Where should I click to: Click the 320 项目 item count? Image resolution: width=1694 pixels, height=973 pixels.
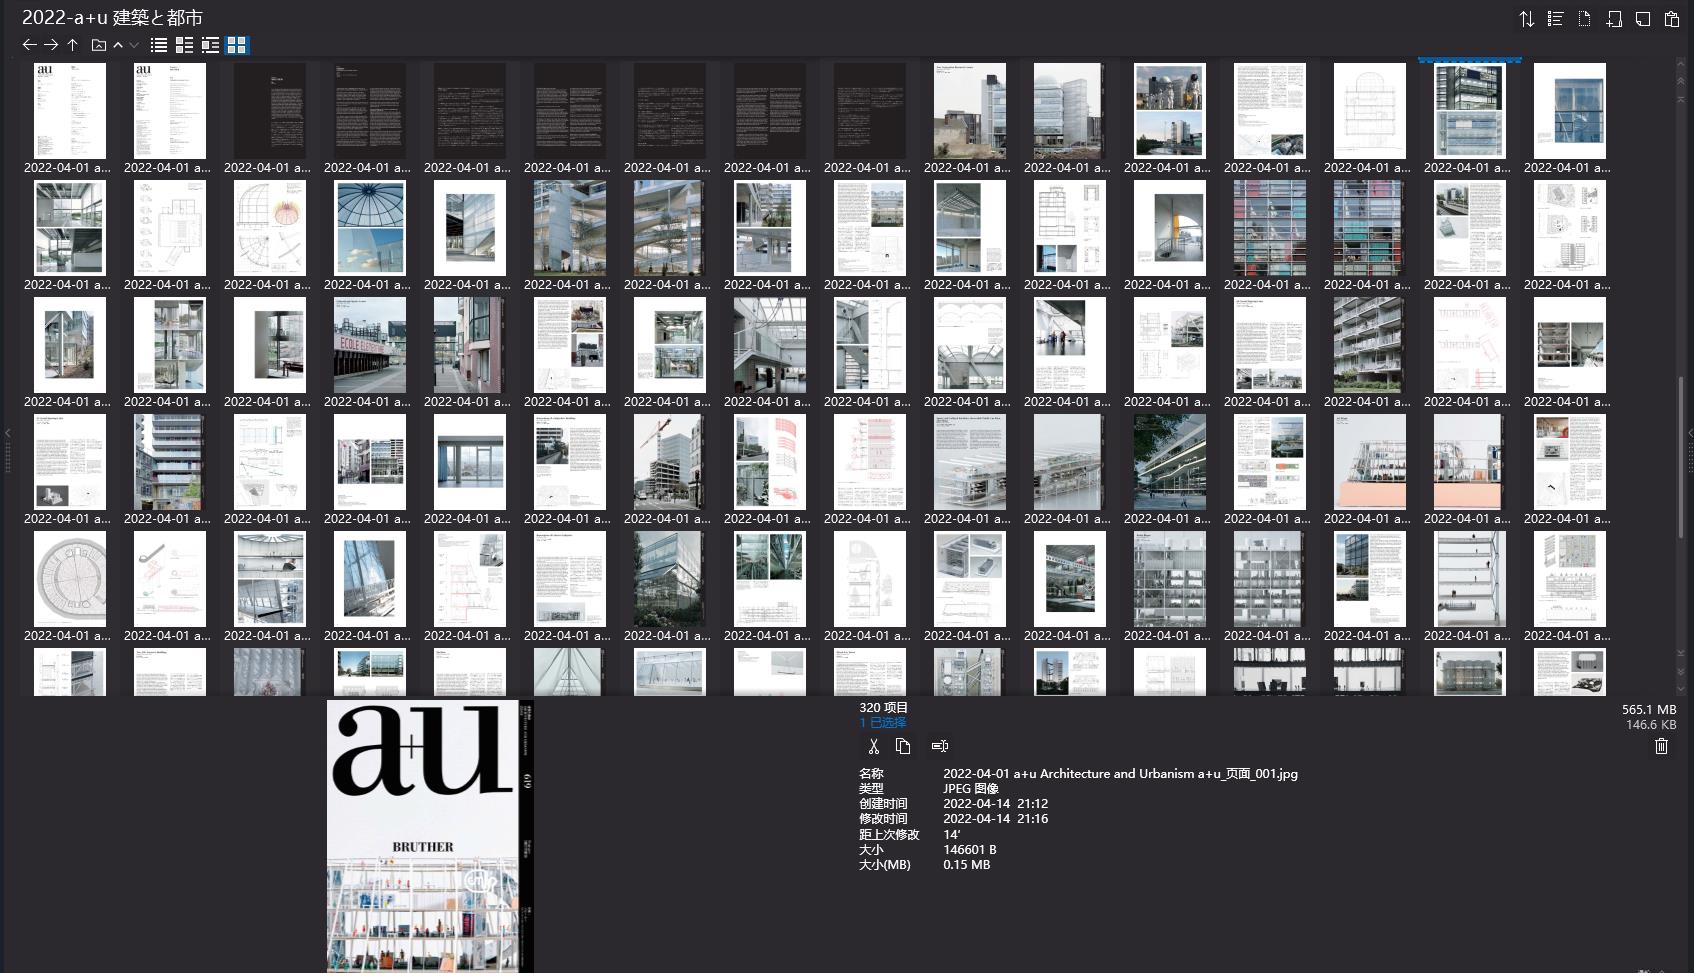884,707
